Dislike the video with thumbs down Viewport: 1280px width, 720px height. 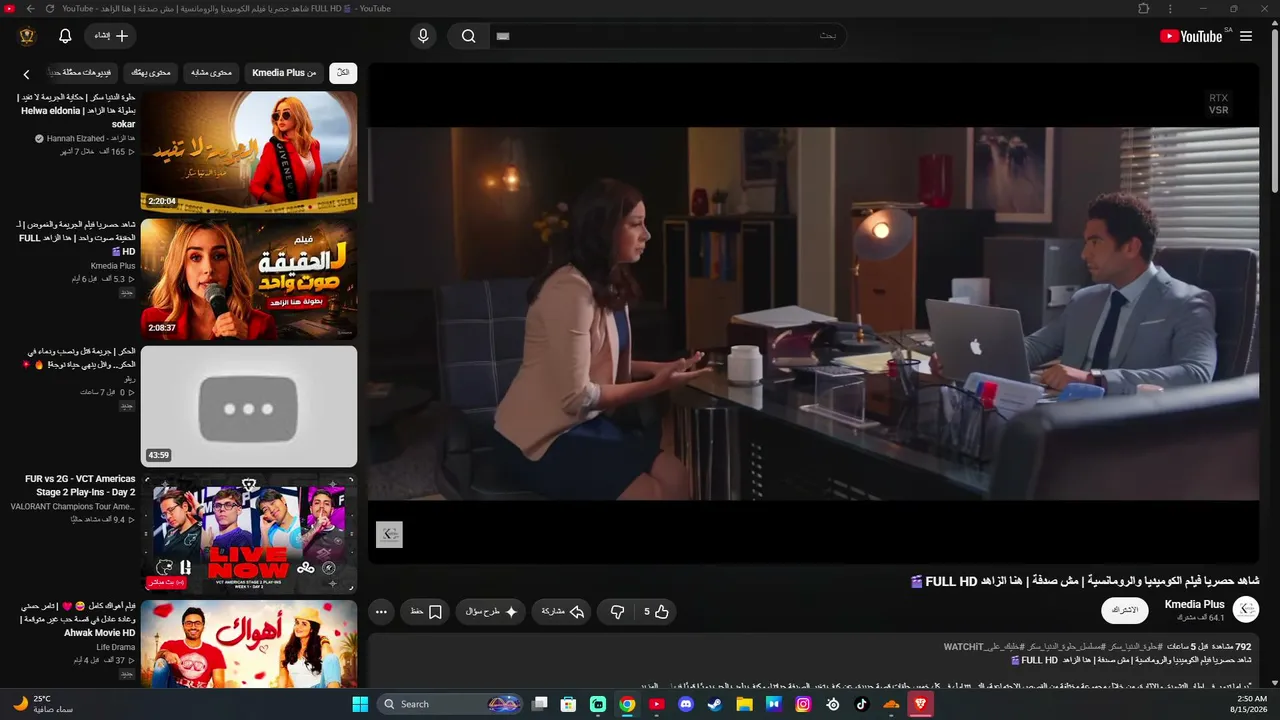click(617, 612)
